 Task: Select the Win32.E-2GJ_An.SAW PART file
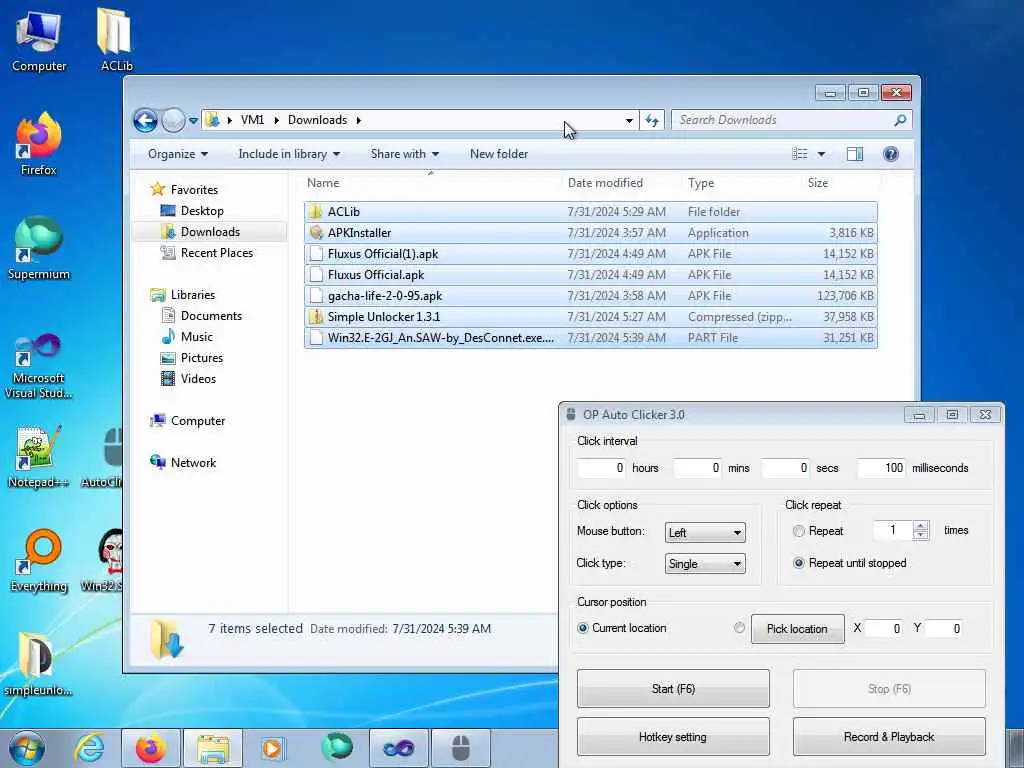[590, 338]
